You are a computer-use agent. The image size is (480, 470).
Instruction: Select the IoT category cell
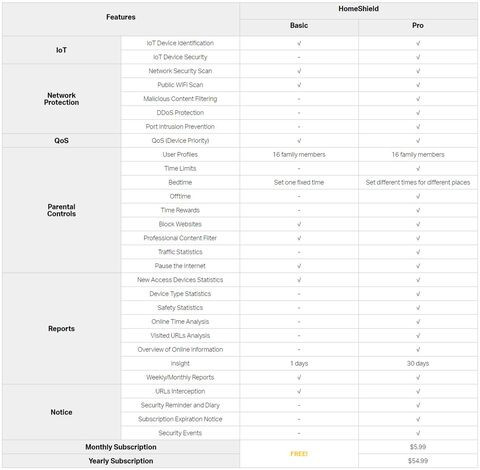[x=61, y=50]
